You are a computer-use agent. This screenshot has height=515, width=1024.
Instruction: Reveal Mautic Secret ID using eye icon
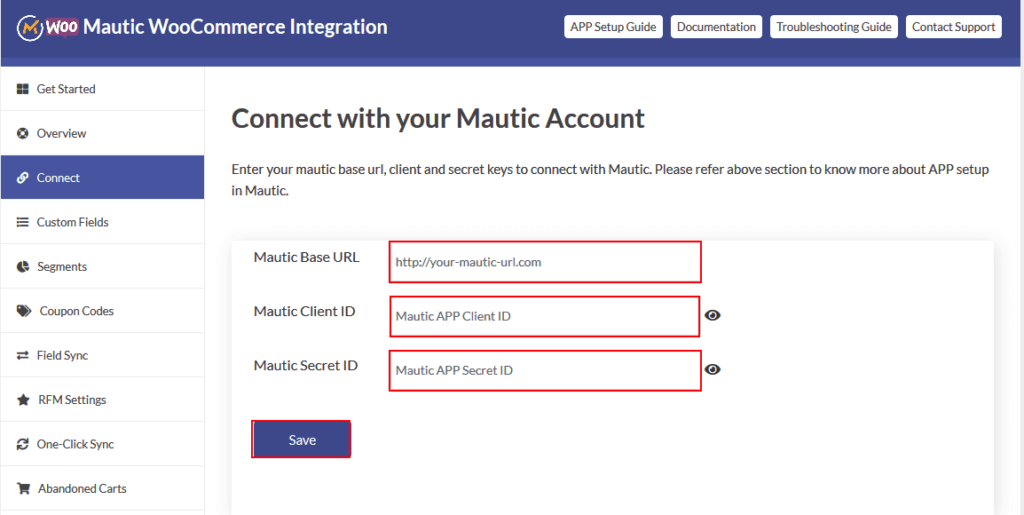coord(712,369)
